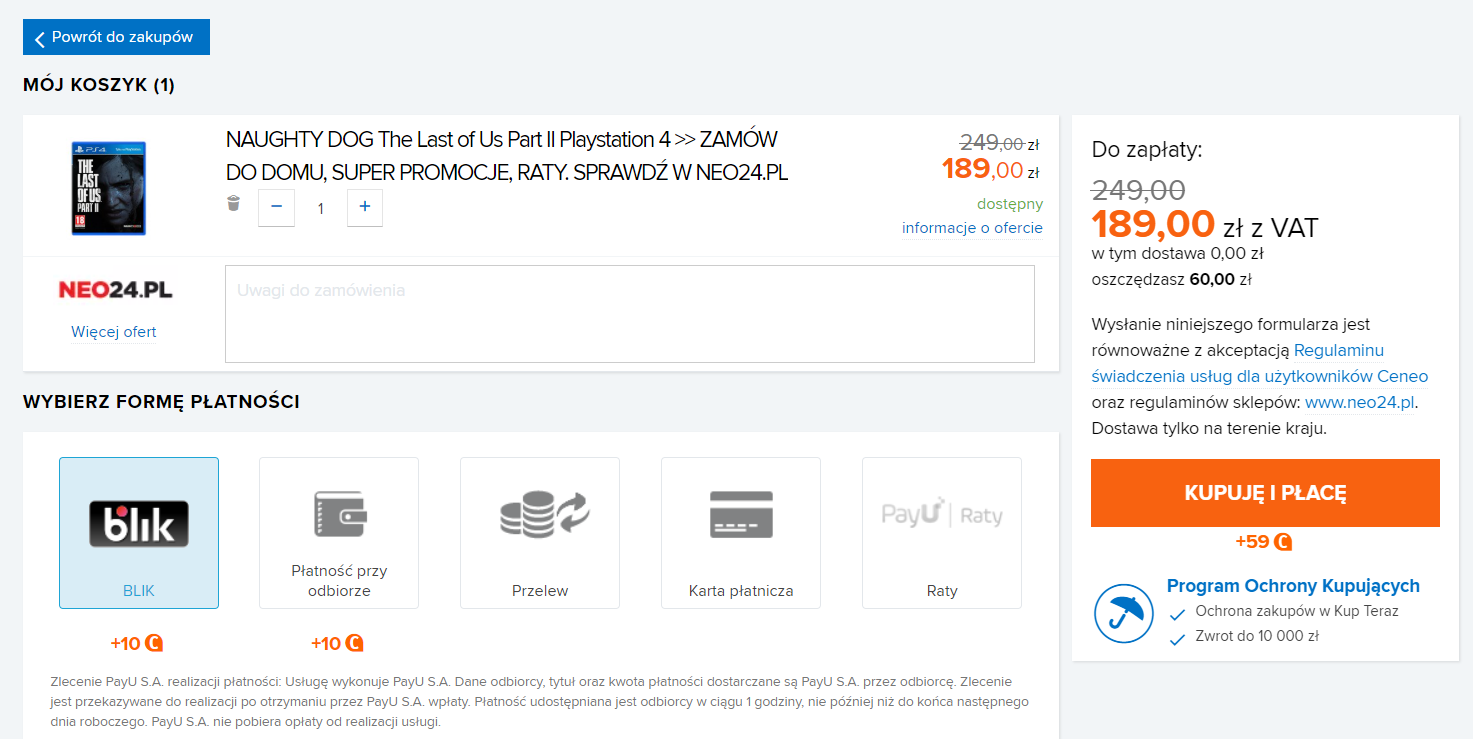Pick the Karta płatnicza payment option
This screenshot has height=739, width=1473.
pos(741,533)
